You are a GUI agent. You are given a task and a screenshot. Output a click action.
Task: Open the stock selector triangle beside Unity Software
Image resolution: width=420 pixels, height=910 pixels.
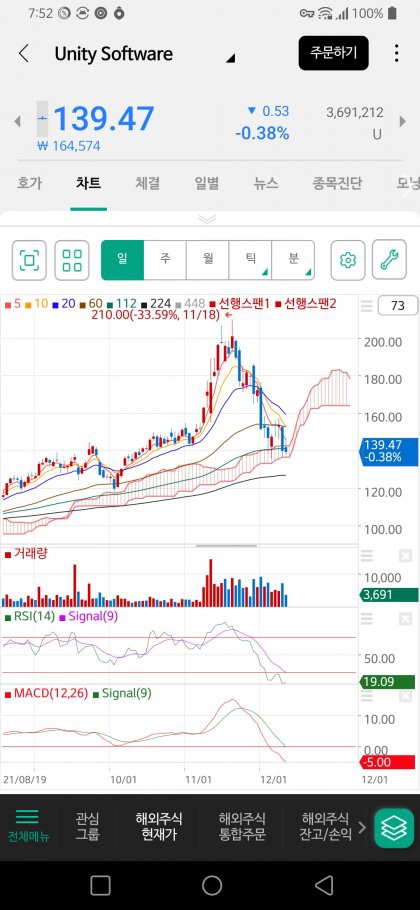coord(231,59)
